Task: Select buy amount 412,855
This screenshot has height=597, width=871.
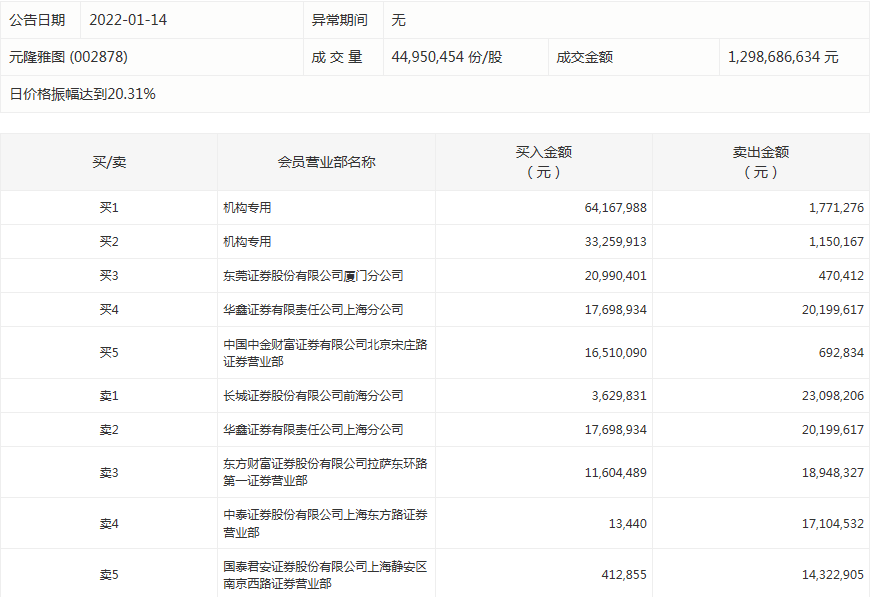Action: pyautogui.click(x=624, y=575)
